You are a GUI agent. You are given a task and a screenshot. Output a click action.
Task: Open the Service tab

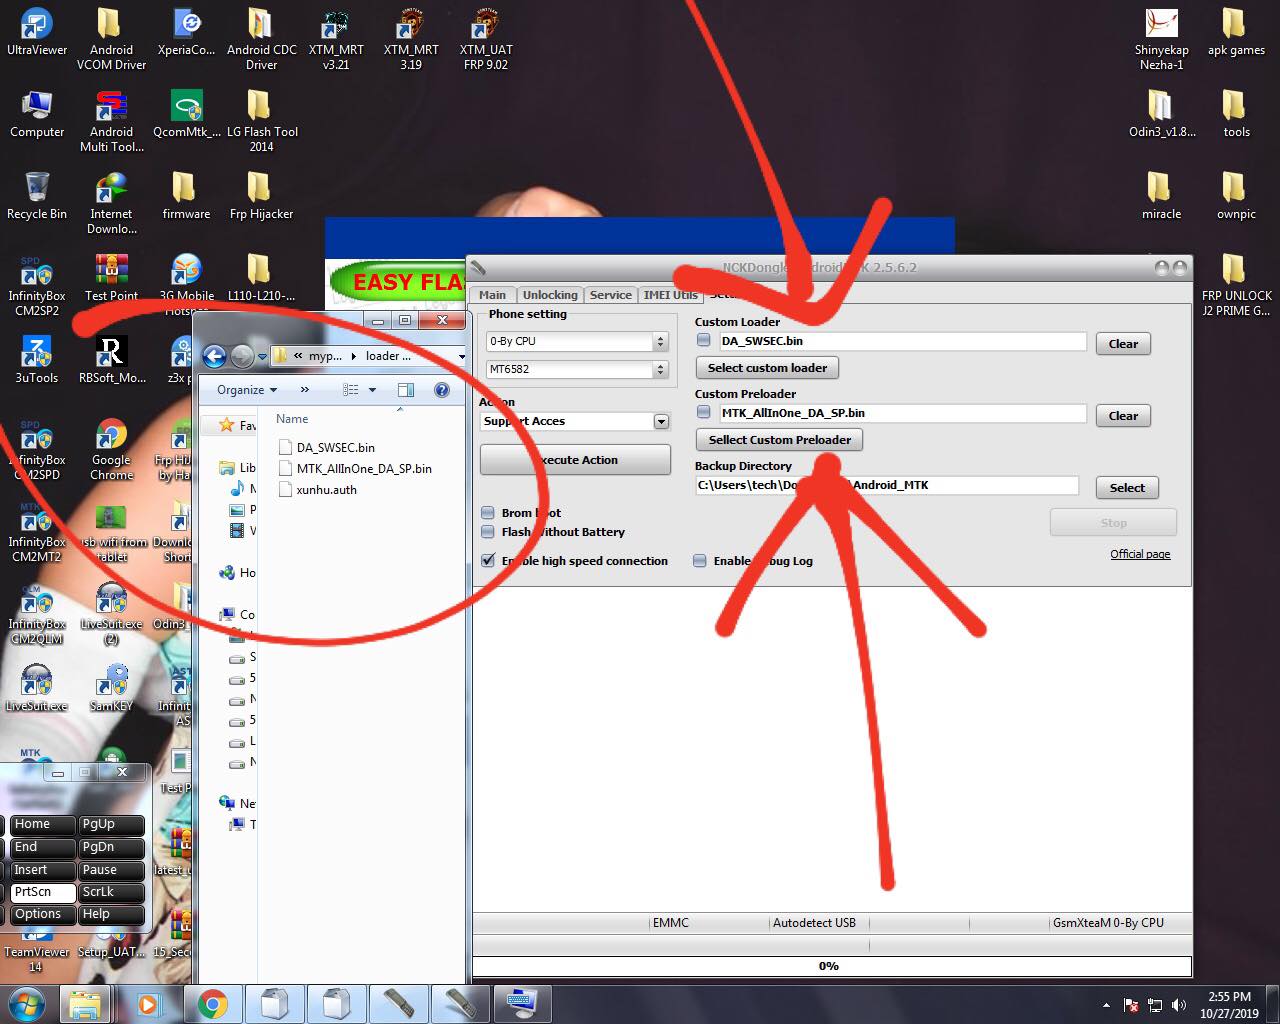610,295
